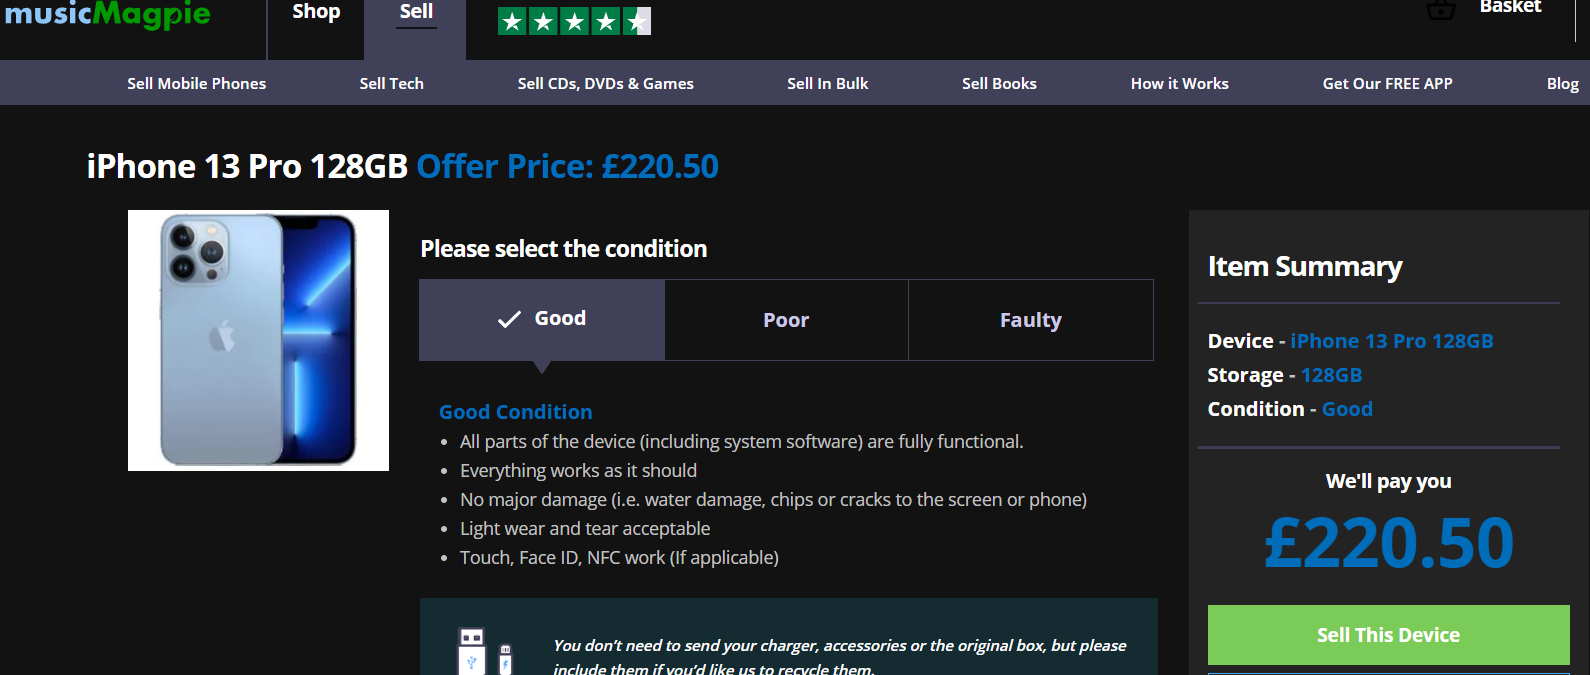Image resolution: width=1590 pixels, height=675 pixels.
Task: Open Sell Mobile Phones menu
Action: pos(196,84)
